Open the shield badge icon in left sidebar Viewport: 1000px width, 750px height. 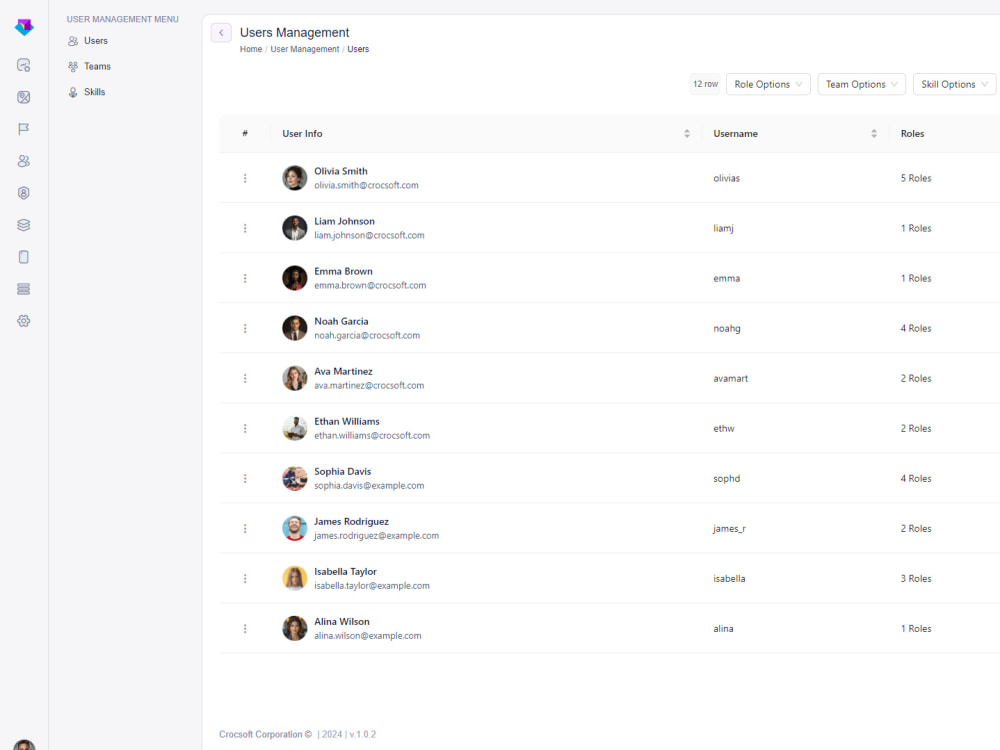24,193
